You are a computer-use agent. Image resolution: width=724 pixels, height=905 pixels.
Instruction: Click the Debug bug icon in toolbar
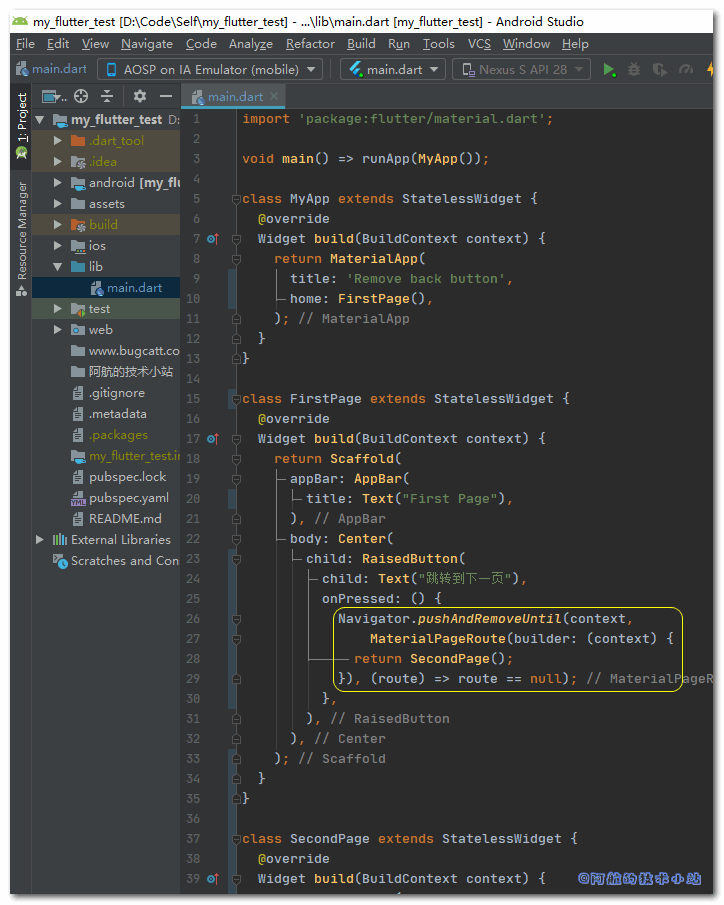634,70
